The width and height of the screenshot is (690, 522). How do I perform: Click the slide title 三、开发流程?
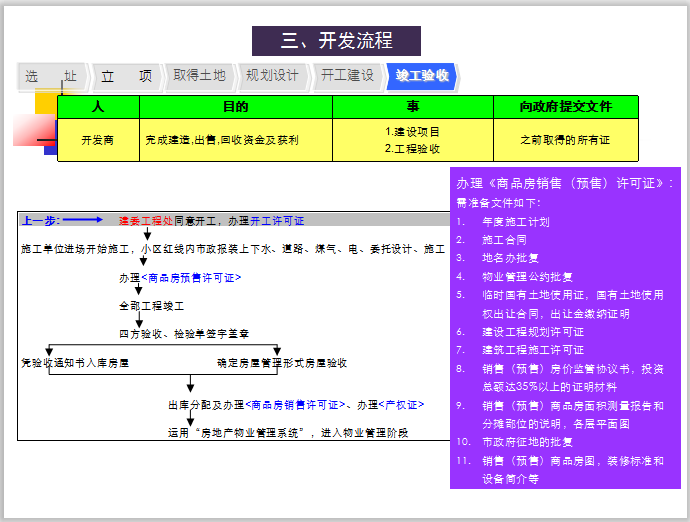pos(336,41)
